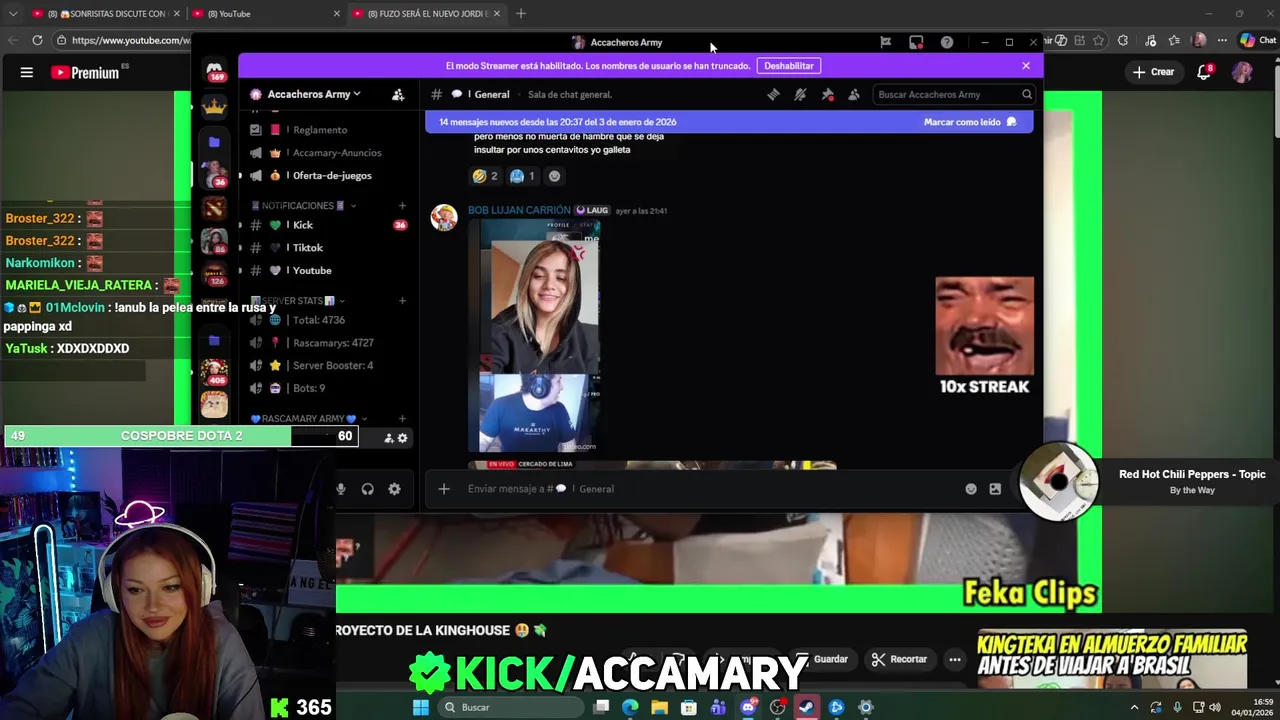The width and height of the screenshot is (1280, 720).
Task: Open the YouTube account avatar menu
Action: click(1242, 72)
